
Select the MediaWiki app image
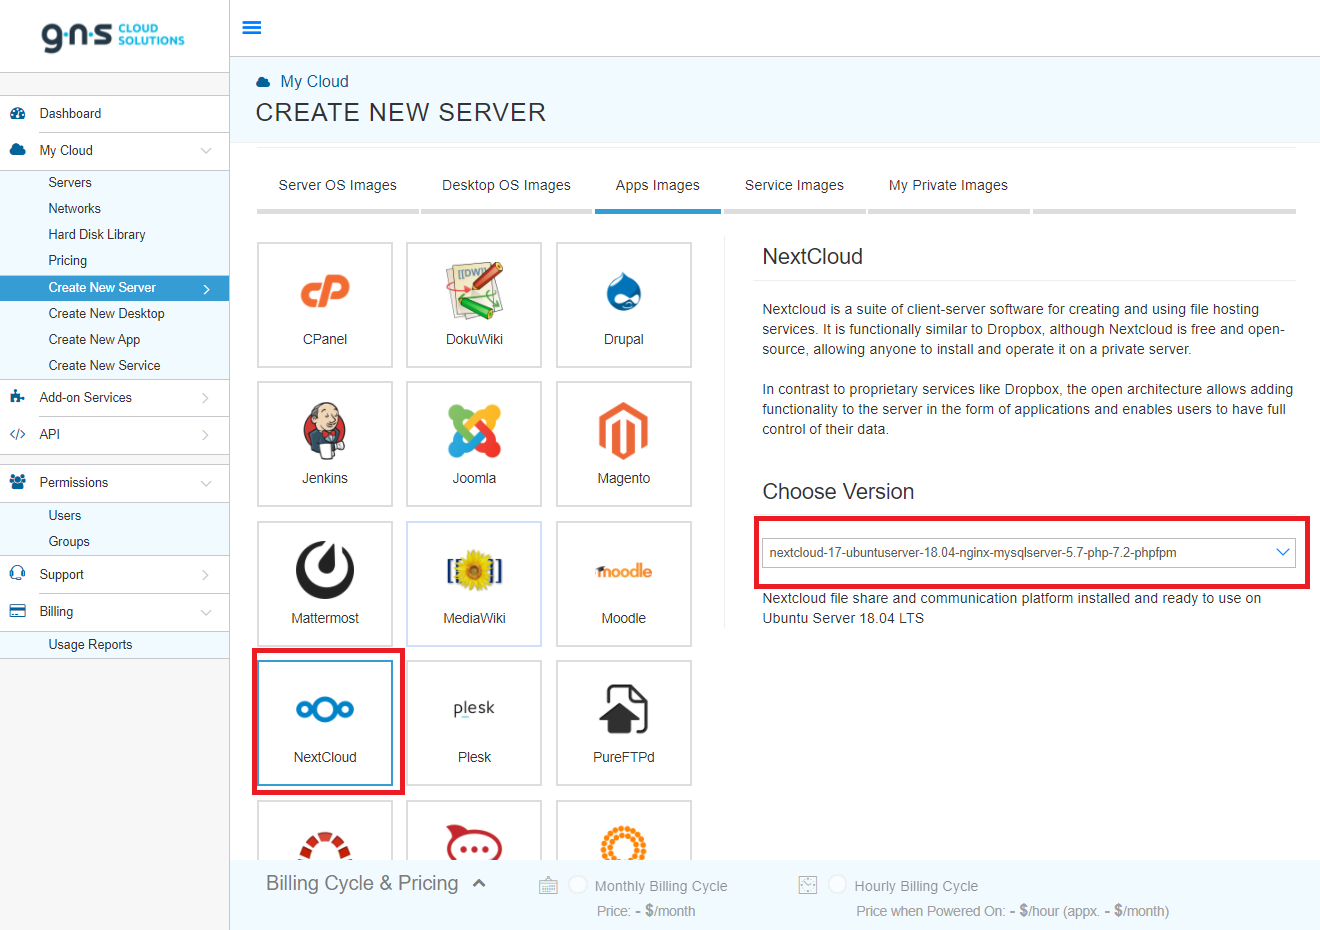(474, 584)
